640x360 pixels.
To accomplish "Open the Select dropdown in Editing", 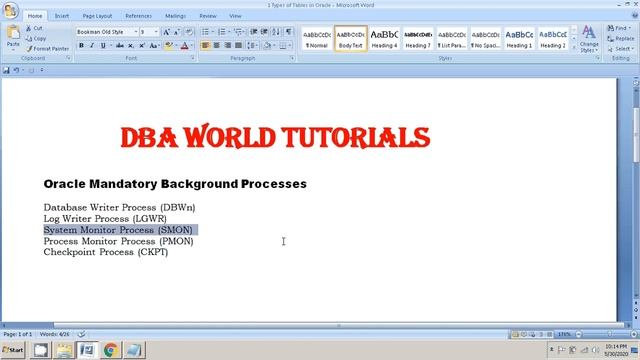I will coord(620,49).
